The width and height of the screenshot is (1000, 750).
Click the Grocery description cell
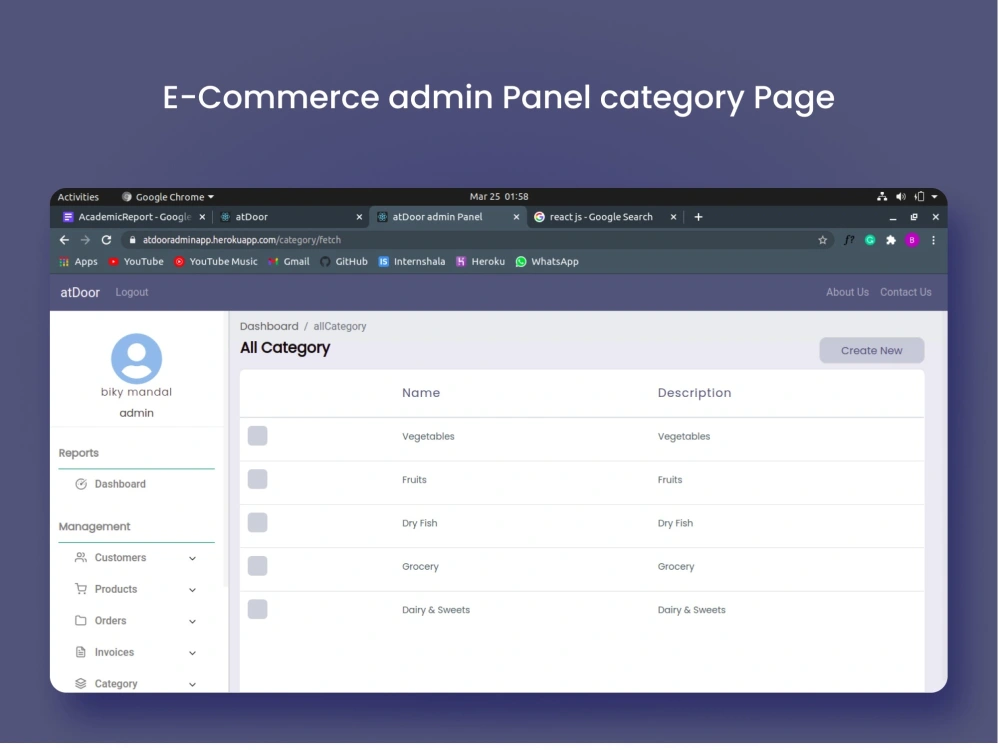coord(676,567)
